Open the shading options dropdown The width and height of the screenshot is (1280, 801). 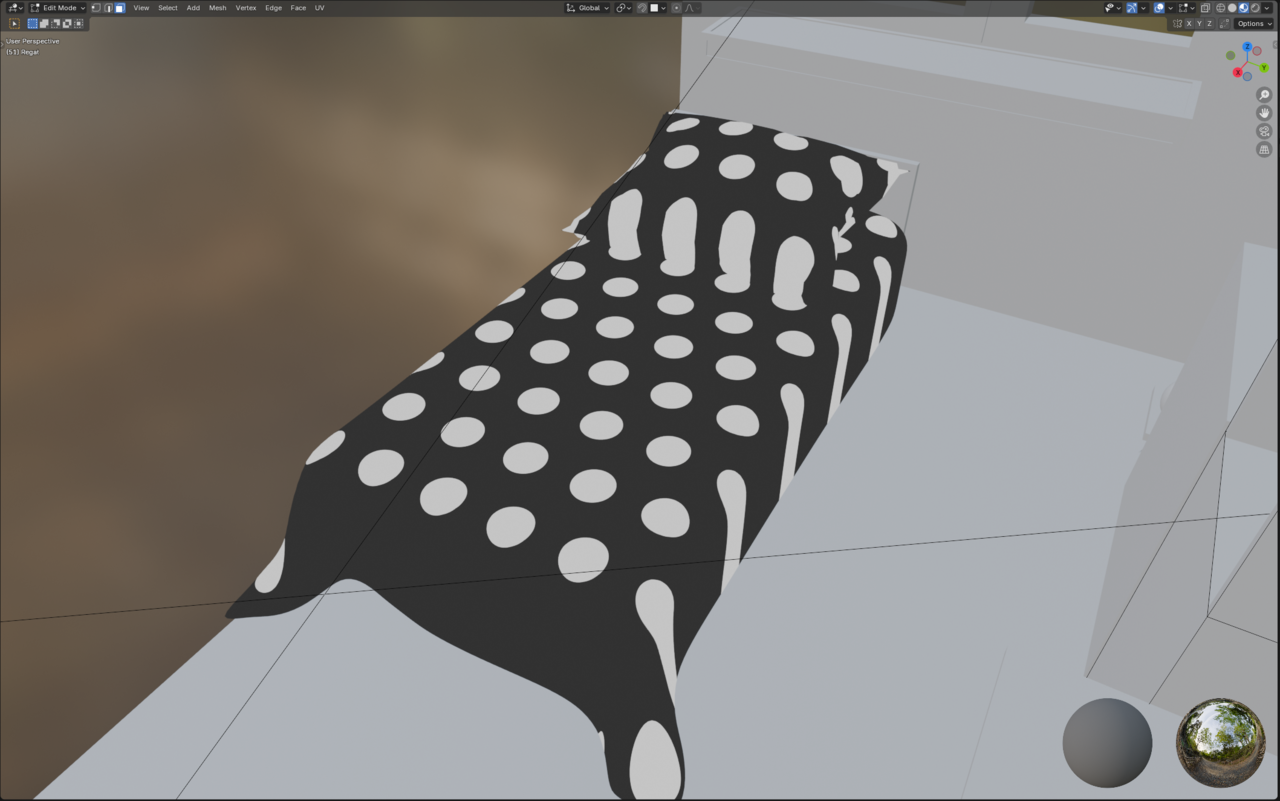1268,8
